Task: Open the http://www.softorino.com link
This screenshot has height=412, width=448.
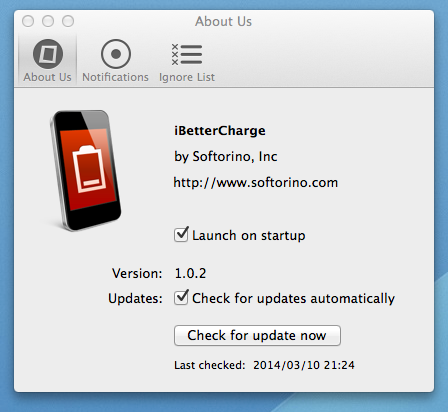Action: click(x=256, y=183)
